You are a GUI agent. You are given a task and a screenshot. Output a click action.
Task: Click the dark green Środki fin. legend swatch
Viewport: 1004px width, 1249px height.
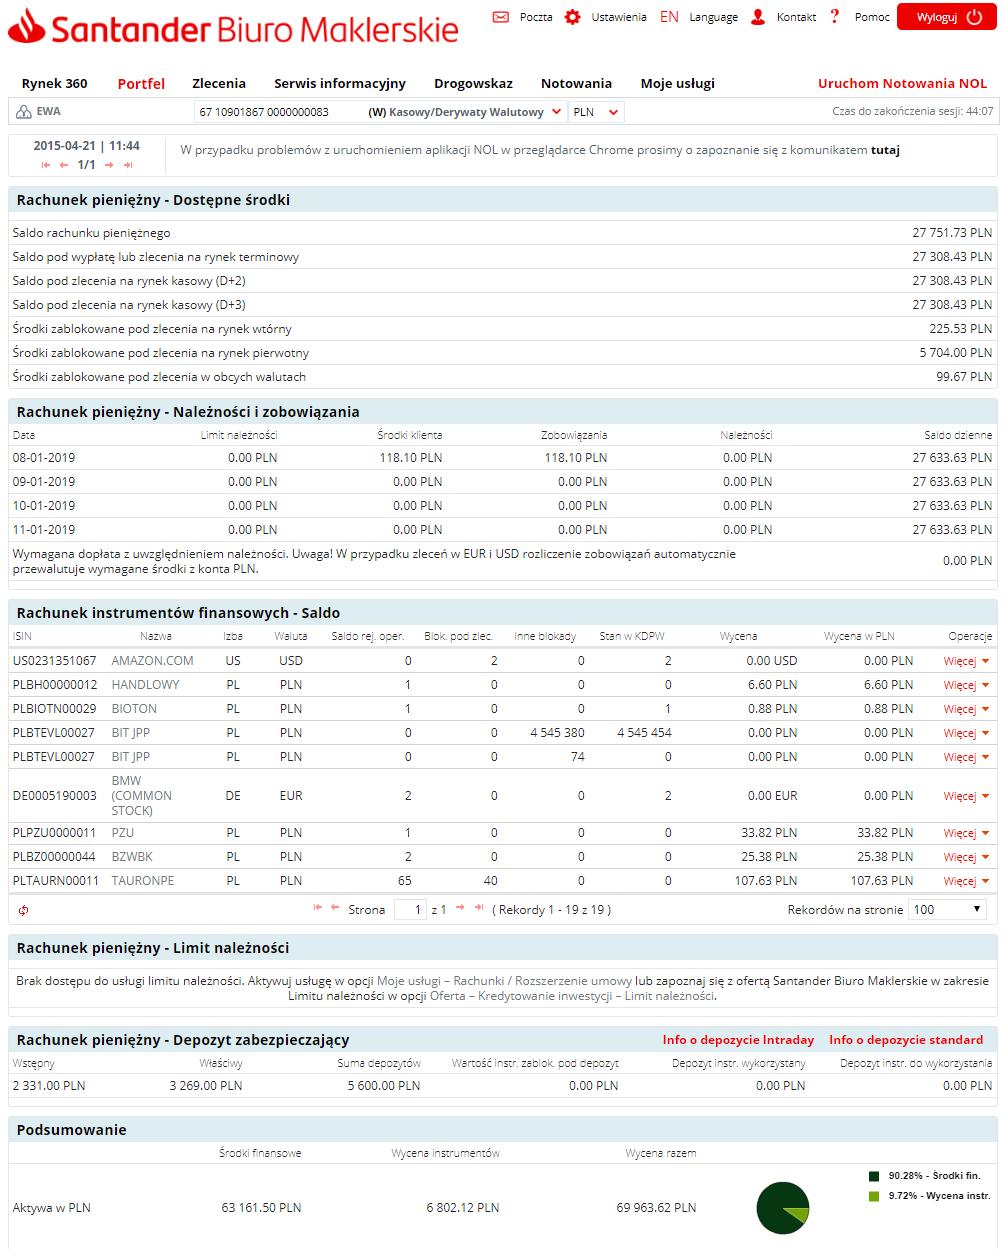(874, 1177)
